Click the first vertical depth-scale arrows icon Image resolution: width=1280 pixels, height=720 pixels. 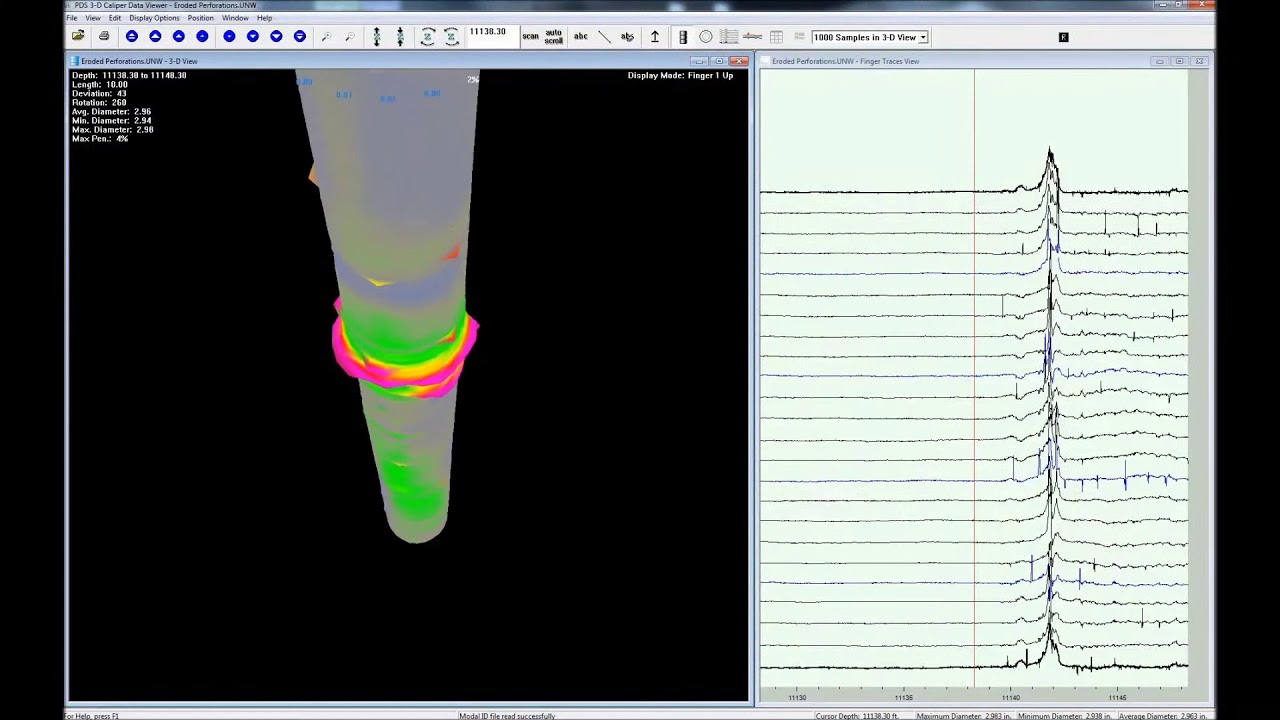point(377,37)
